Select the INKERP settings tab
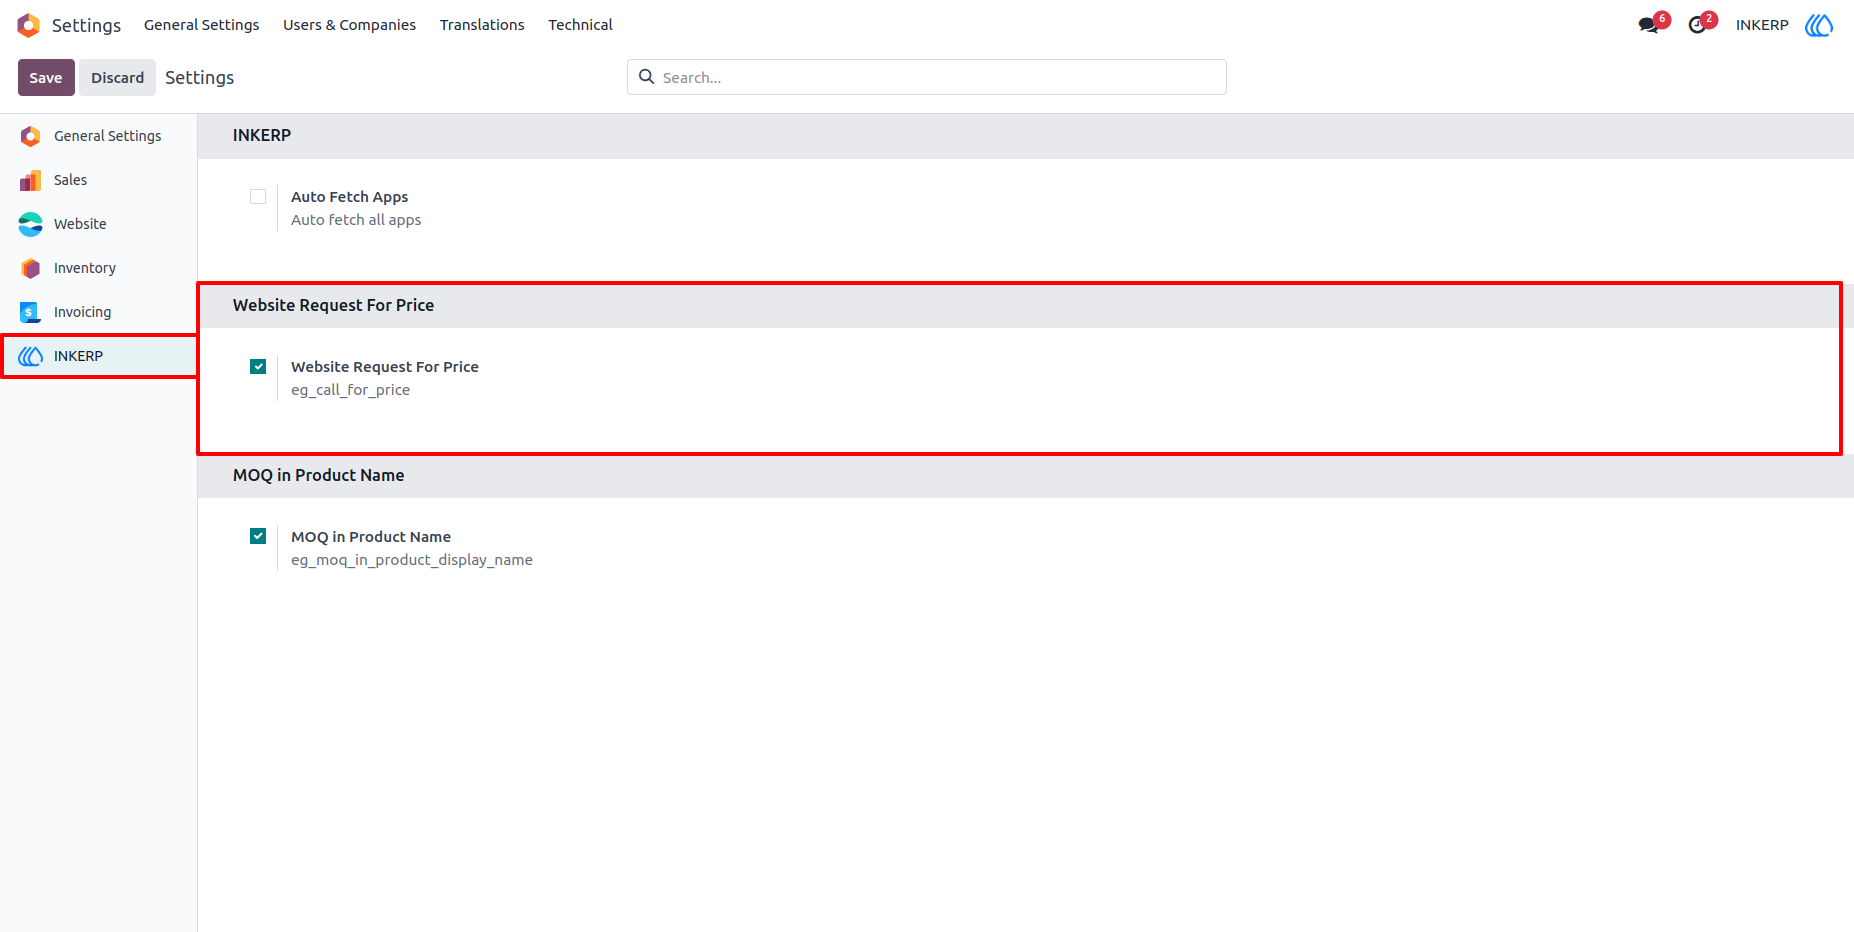This screenshot has height=932, width=1854. (x=98, y=356)
